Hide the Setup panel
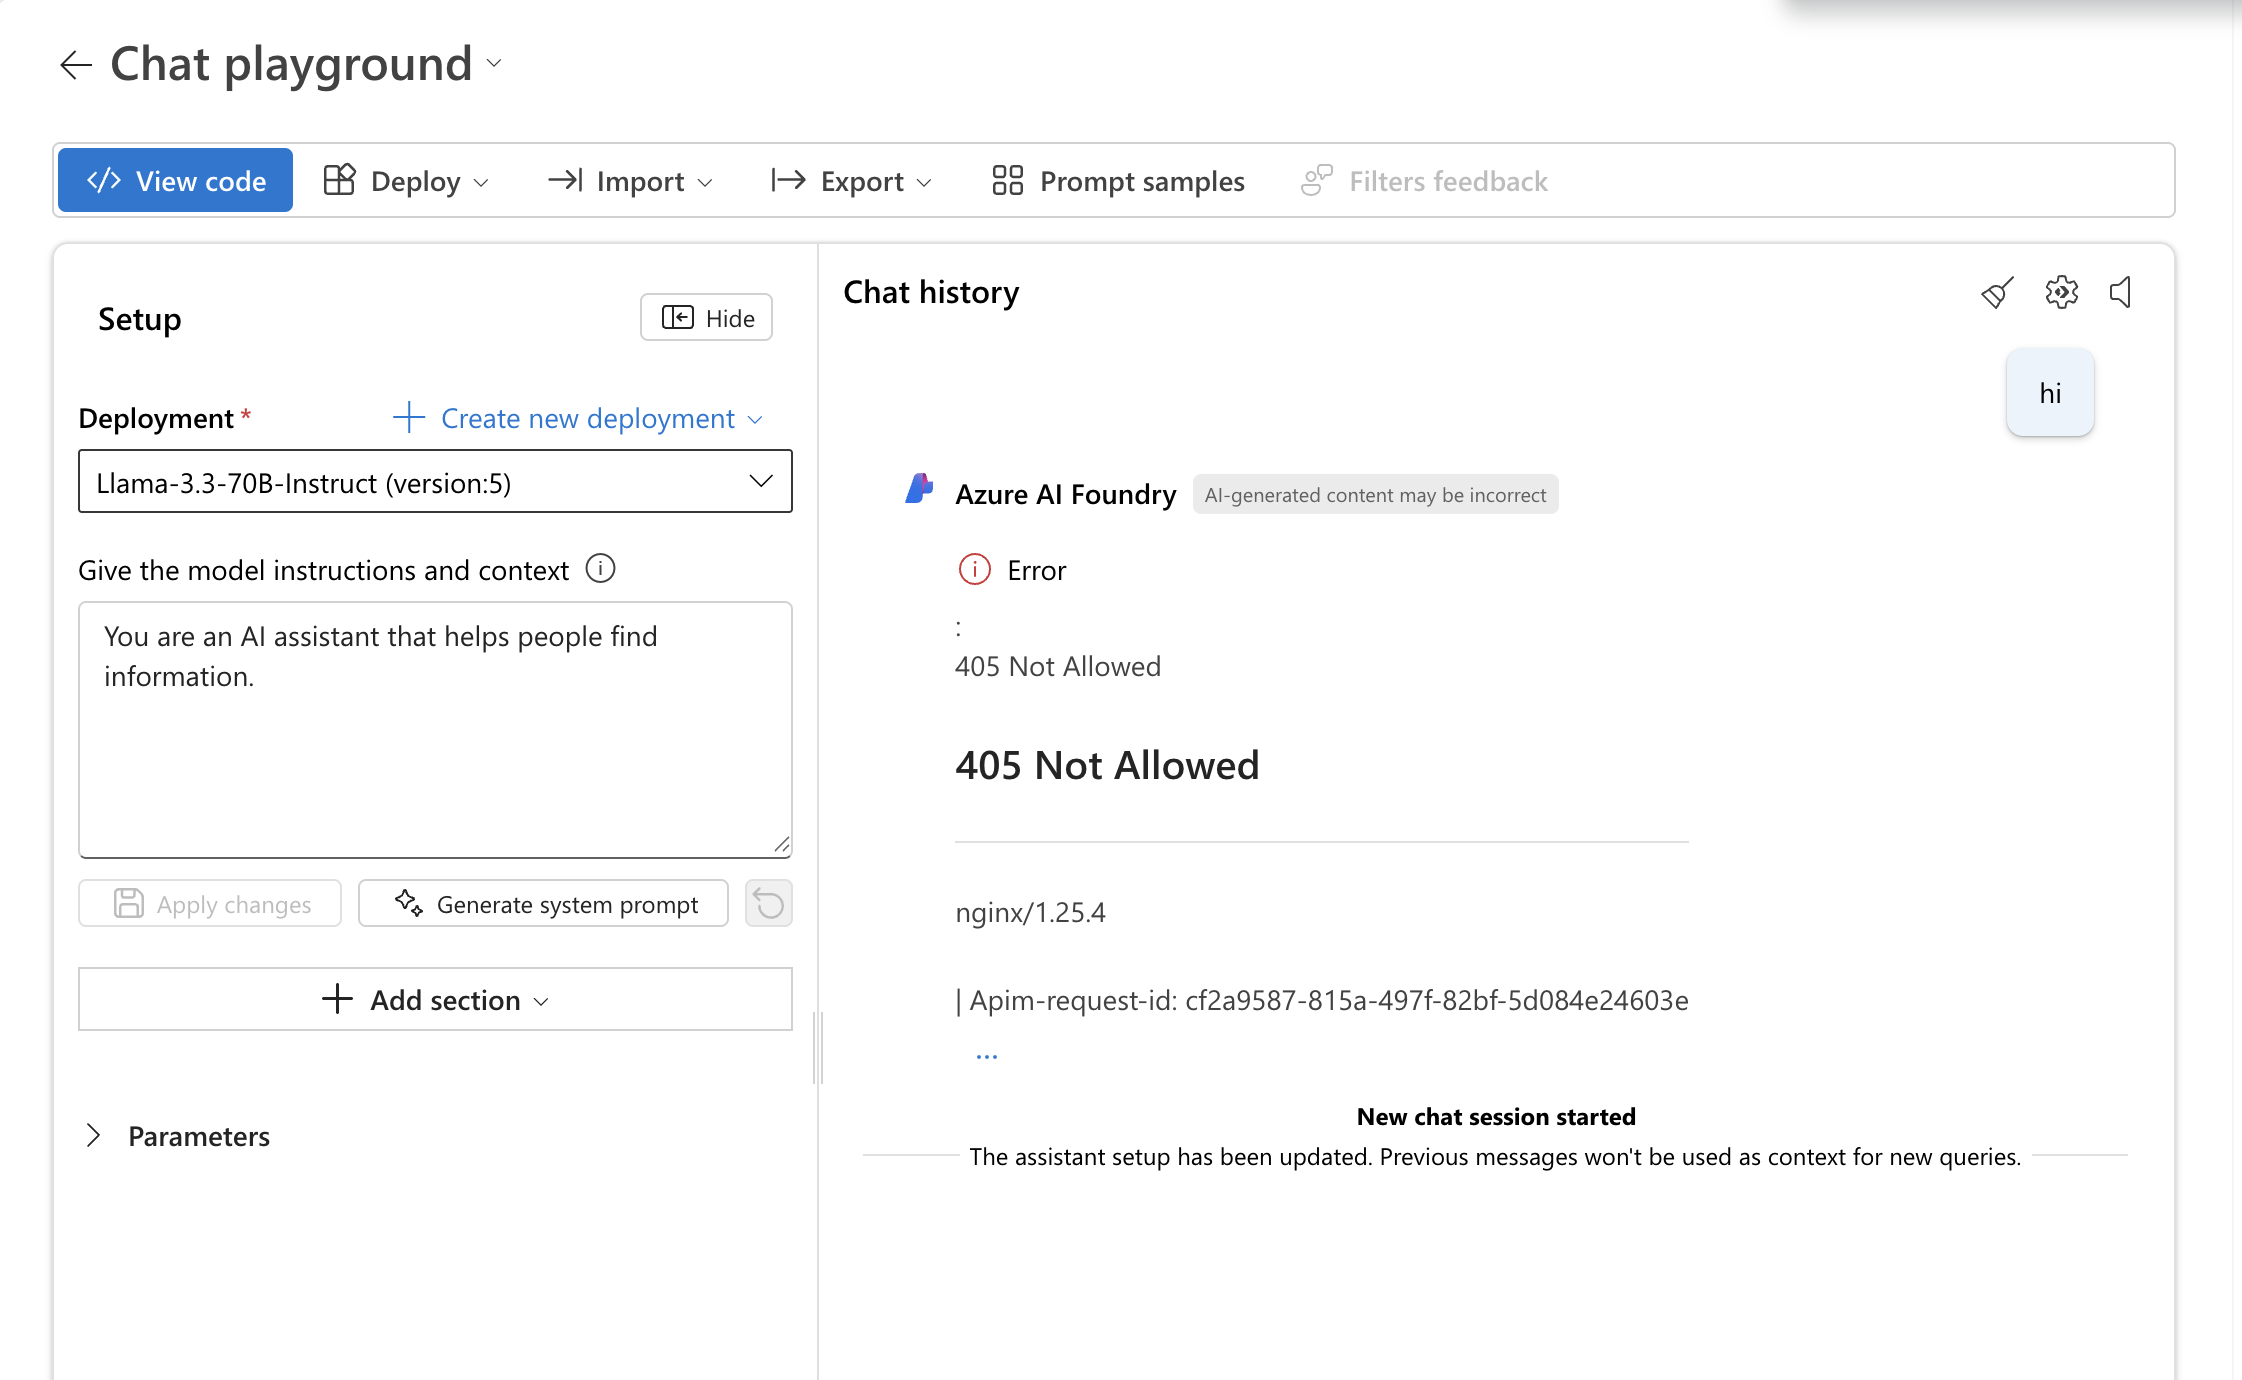2242x1380 pixels. [x=707, y=318]
